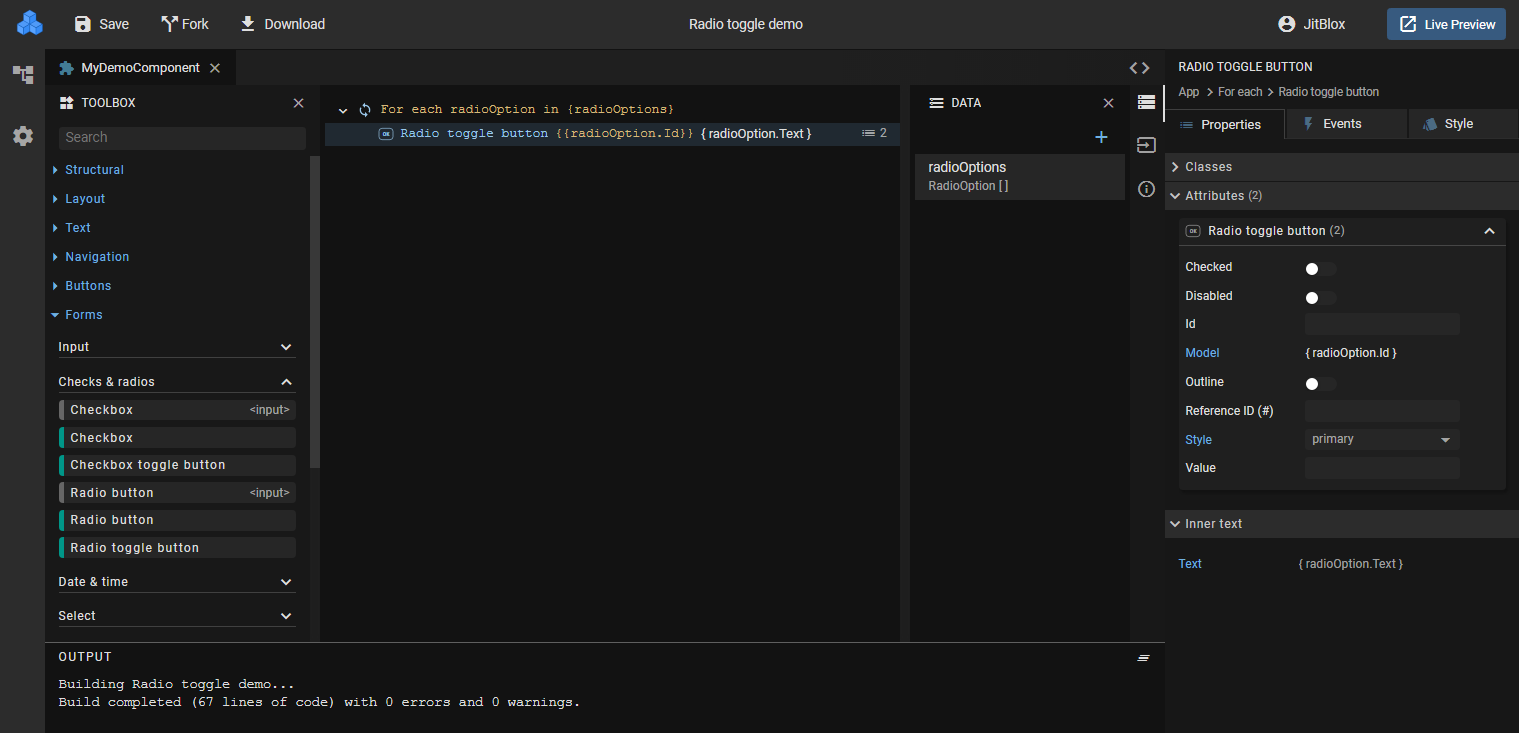Viewport: 1519px width, 733px height.
Task: Click the attribute count badge showing 2
Action: 875,133
